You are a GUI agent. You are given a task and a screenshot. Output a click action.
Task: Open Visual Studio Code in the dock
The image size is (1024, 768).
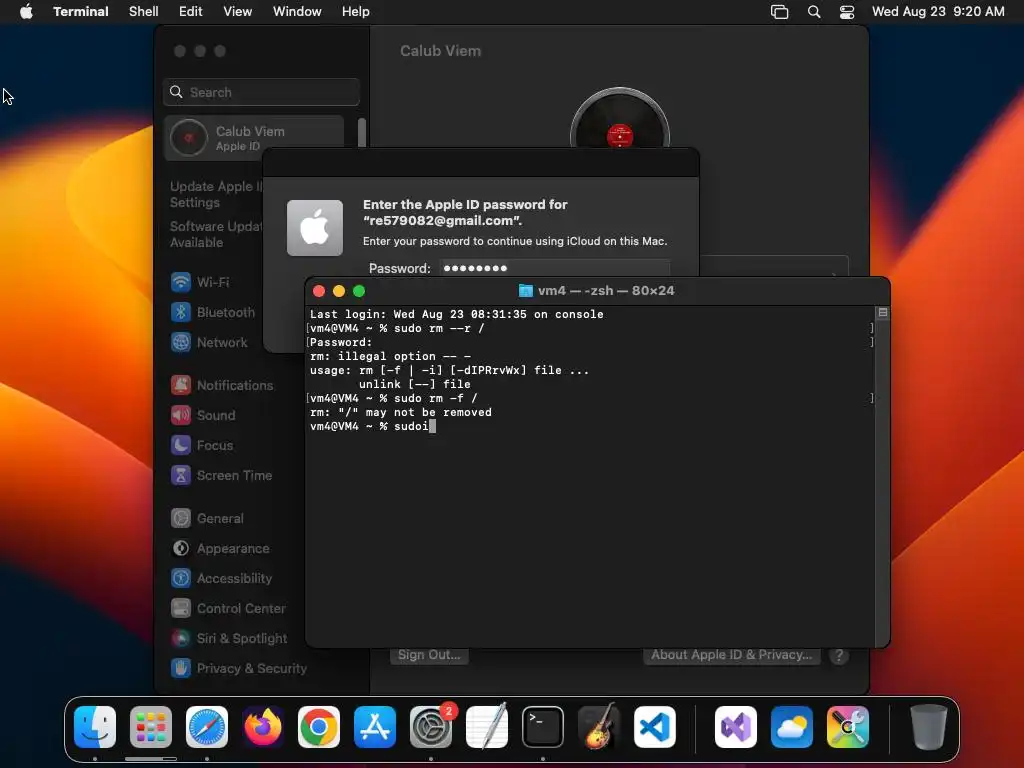tap(654, 727)
